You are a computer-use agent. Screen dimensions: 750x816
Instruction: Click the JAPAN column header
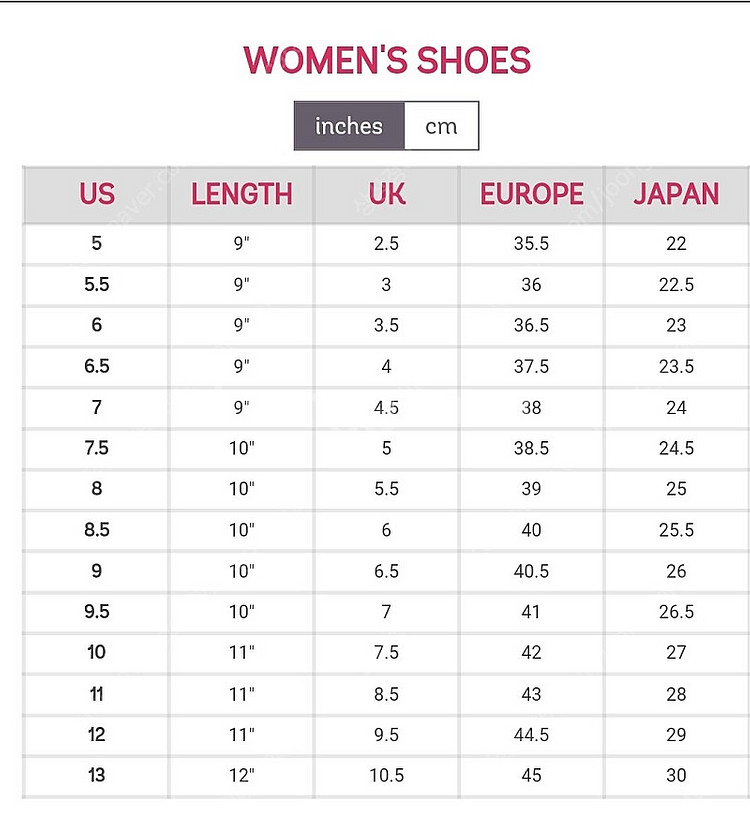tap(676, 194)
